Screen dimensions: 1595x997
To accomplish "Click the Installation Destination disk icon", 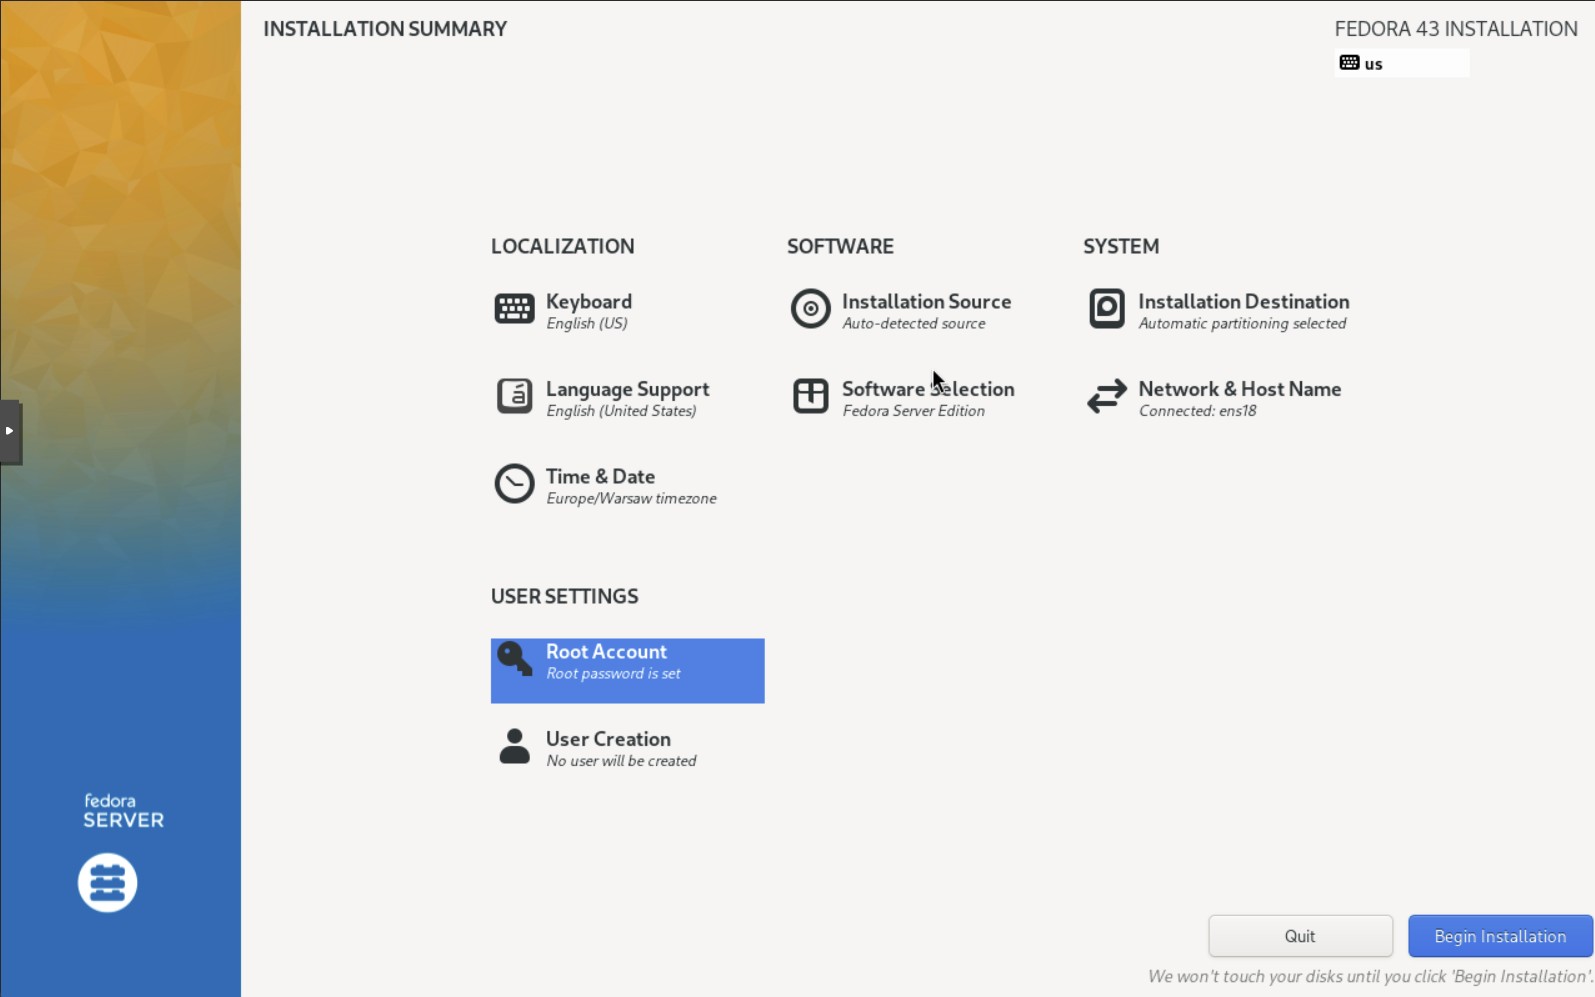I will [1106, 309].
